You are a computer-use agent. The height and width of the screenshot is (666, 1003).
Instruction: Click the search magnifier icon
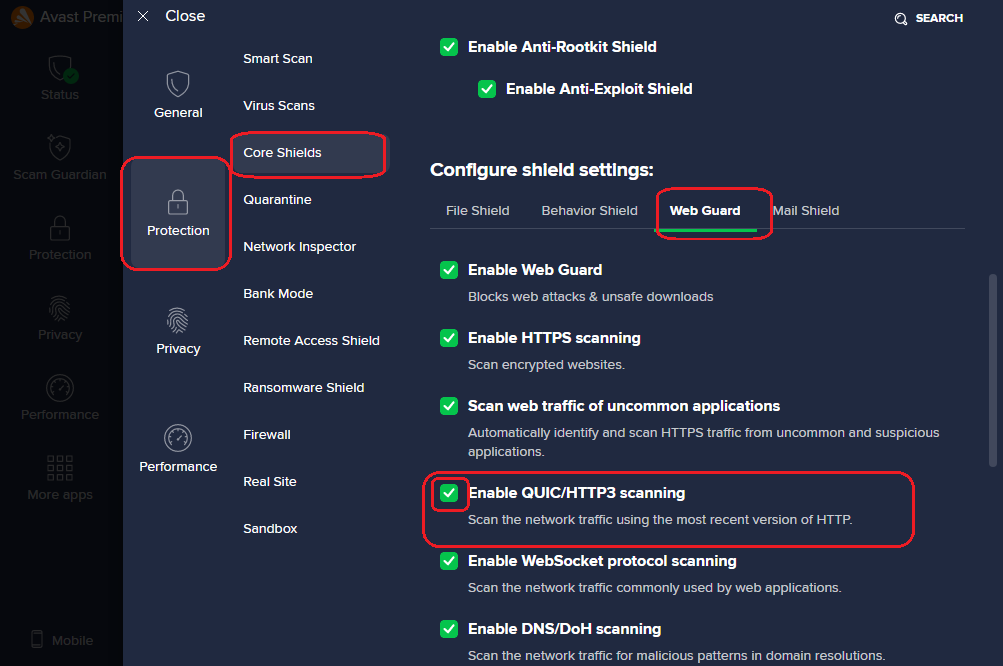(901, 19)
